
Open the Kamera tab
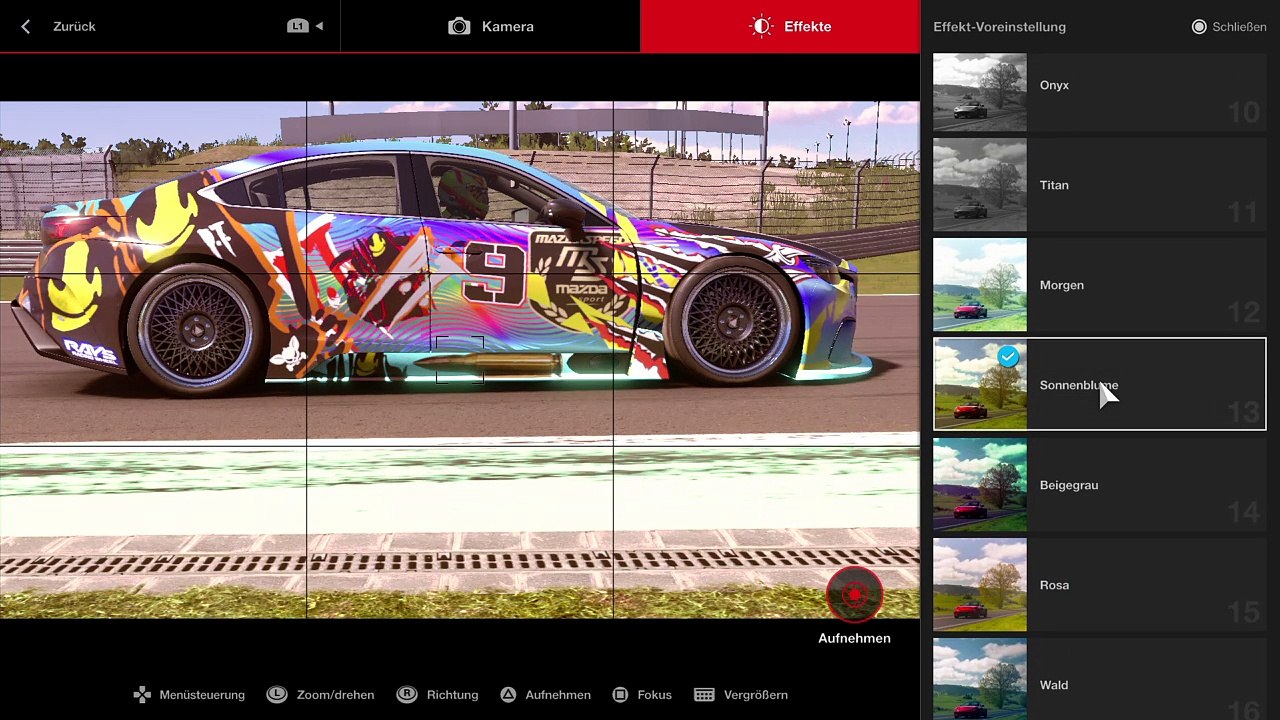490,26
